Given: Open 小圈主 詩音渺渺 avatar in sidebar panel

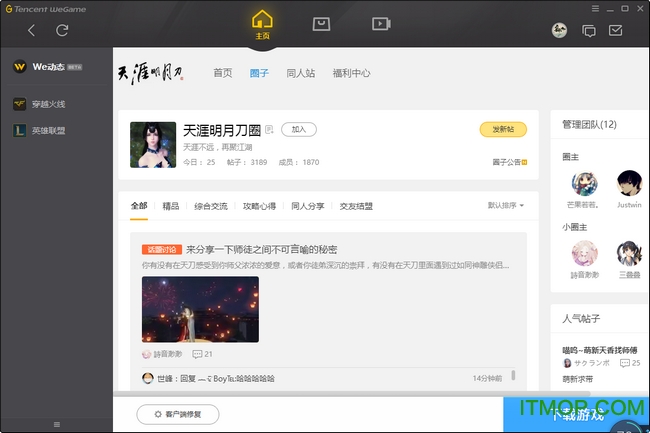Looking at the screenshot, I should (585, 253).
